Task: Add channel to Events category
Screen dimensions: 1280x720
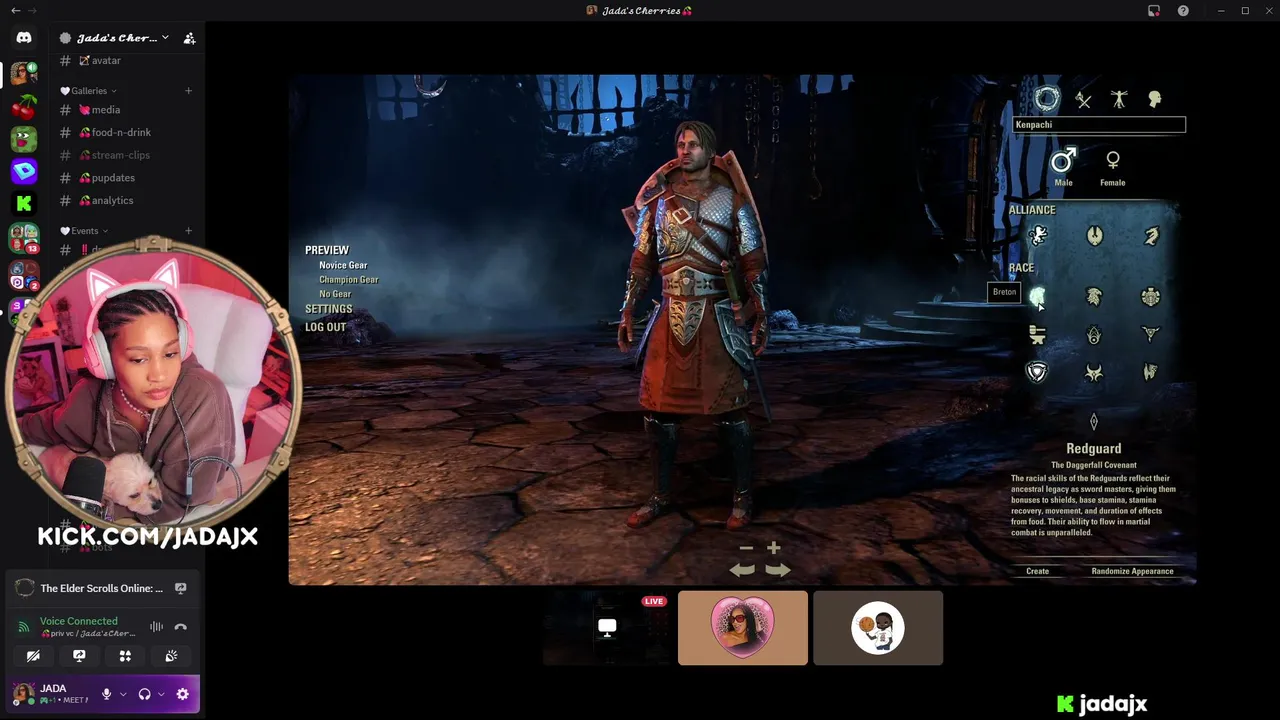Action: click(188, 231)
